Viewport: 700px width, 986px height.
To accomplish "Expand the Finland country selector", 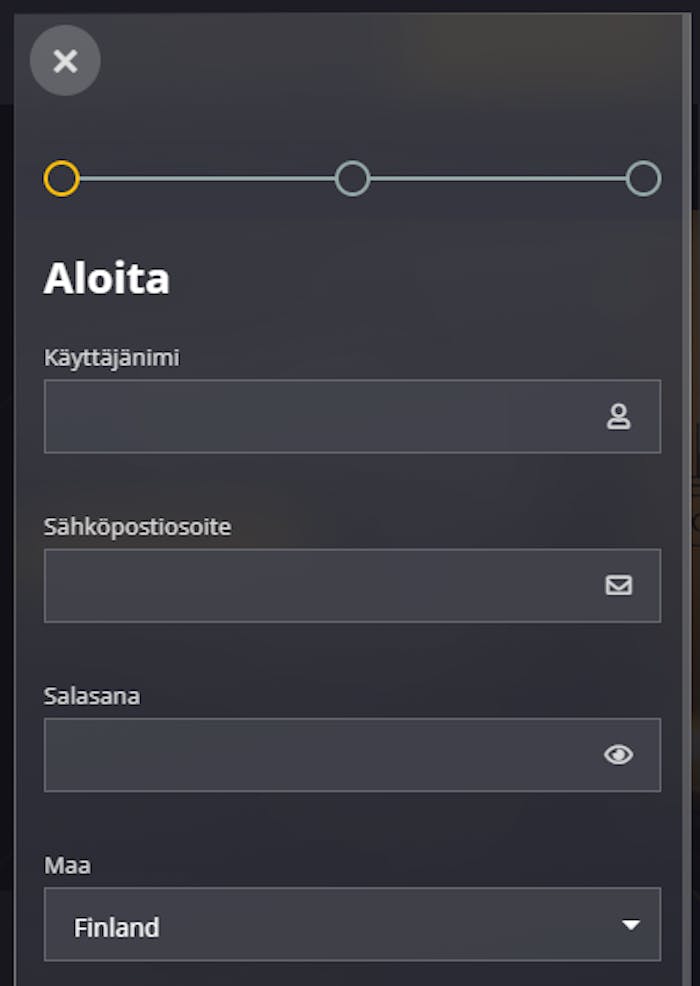I will click(352, 925).
